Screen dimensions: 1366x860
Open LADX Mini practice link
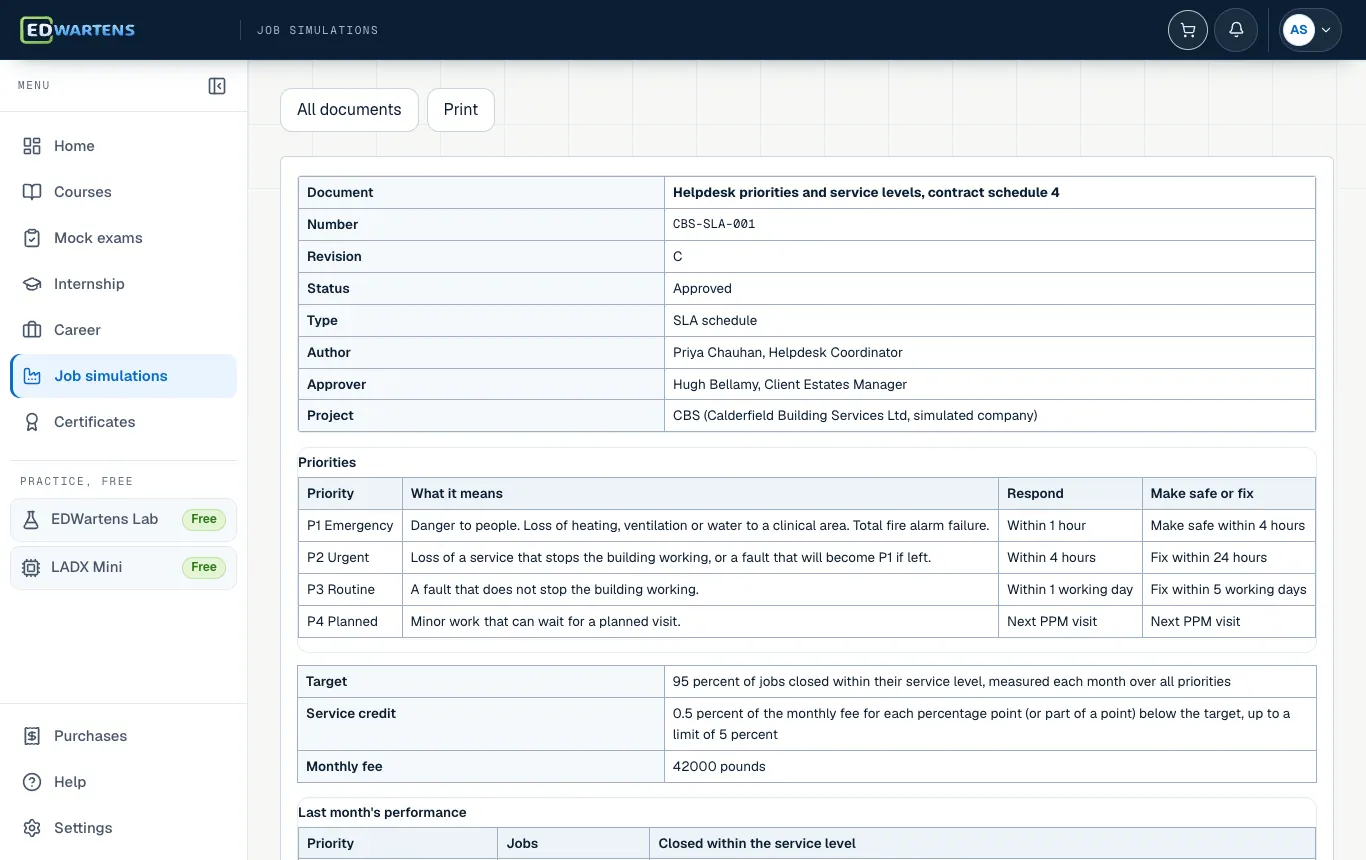(x=124, y=567)
